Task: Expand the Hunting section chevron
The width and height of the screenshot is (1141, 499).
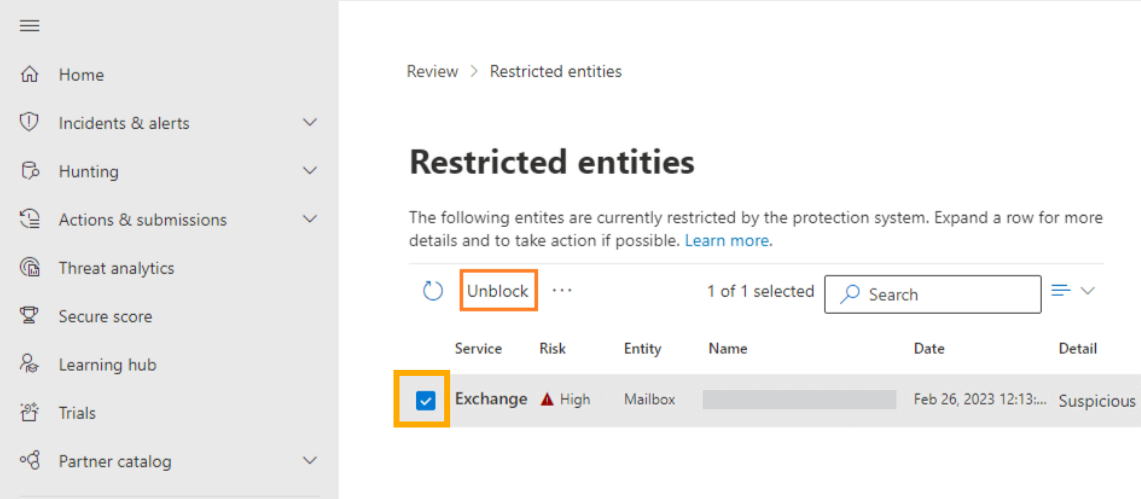Action: [310, 172]
